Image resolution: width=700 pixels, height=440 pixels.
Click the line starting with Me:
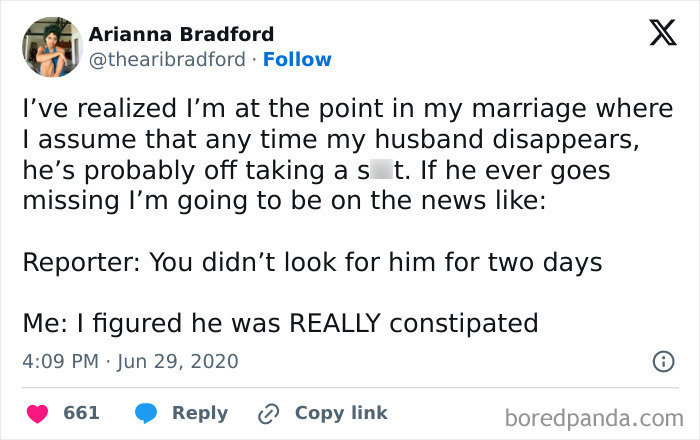click(x=281, y=324)
